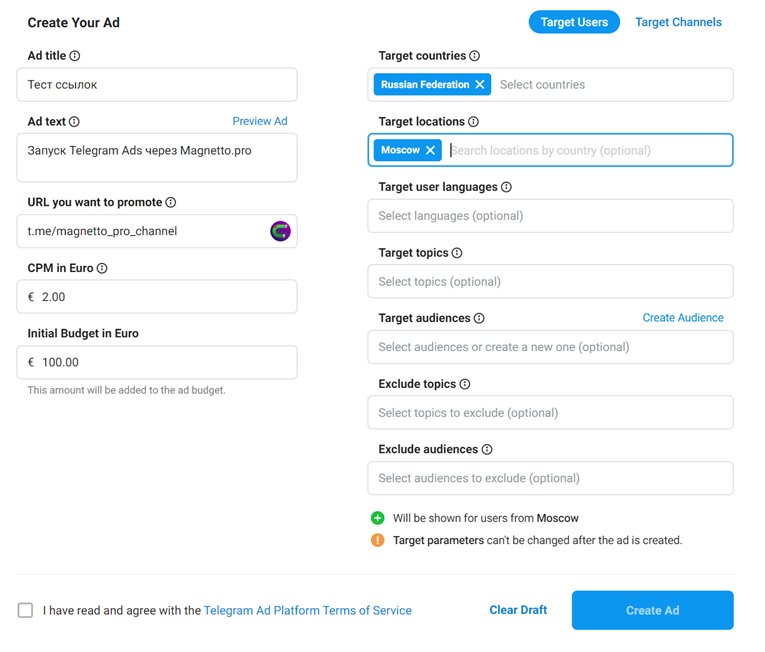Remove the Moscow location tag
This screenshot has width=765, height=652.
click(431, 150)
